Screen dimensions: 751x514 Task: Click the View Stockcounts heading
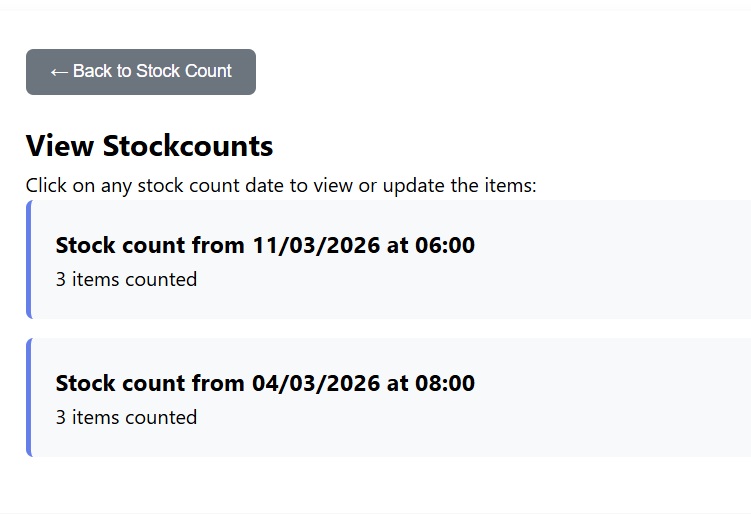149,146
